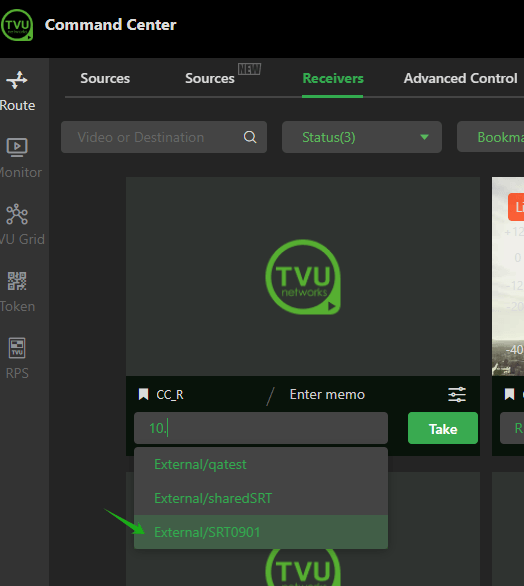Select the Receivers tab
Viewport: 524px width, 586px height.
click(x=333, y=78)
